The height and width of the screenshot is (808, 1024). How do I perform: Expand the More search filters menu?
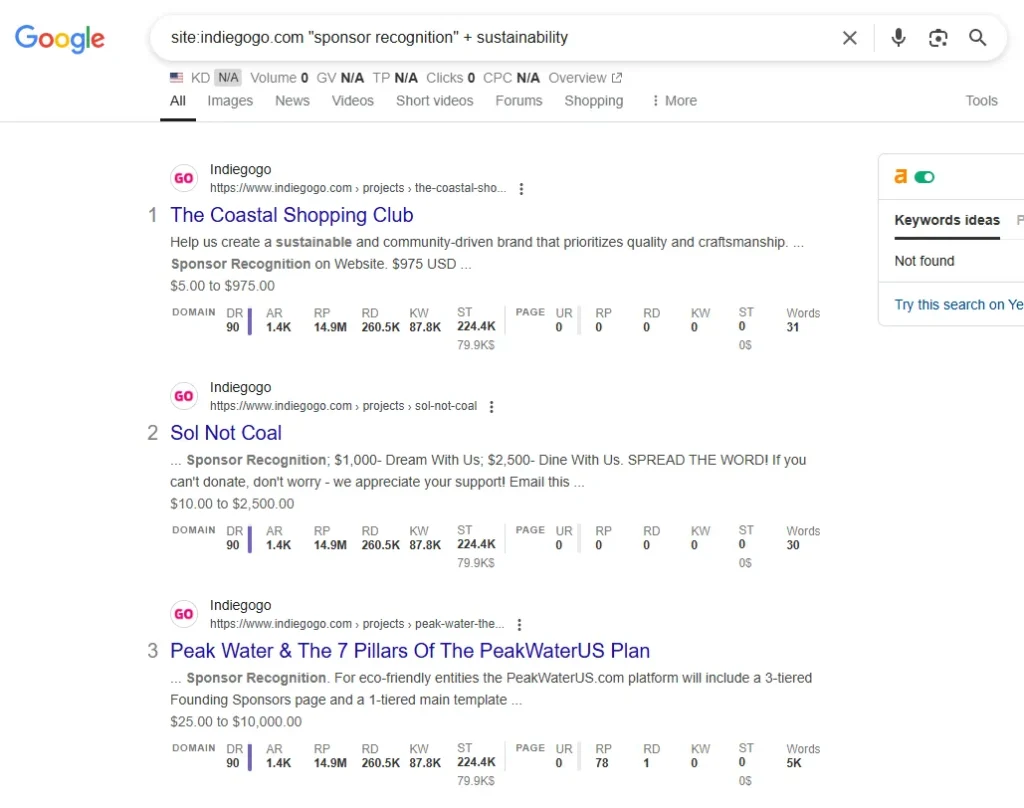pyautogui.click(x=674, y=101)
